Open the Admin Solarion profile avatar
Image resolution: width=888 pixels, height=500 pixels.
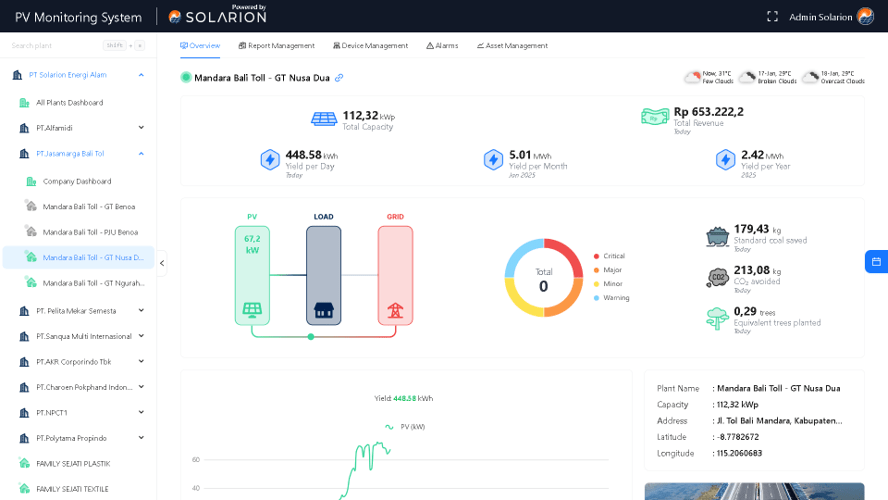(865, 16)
